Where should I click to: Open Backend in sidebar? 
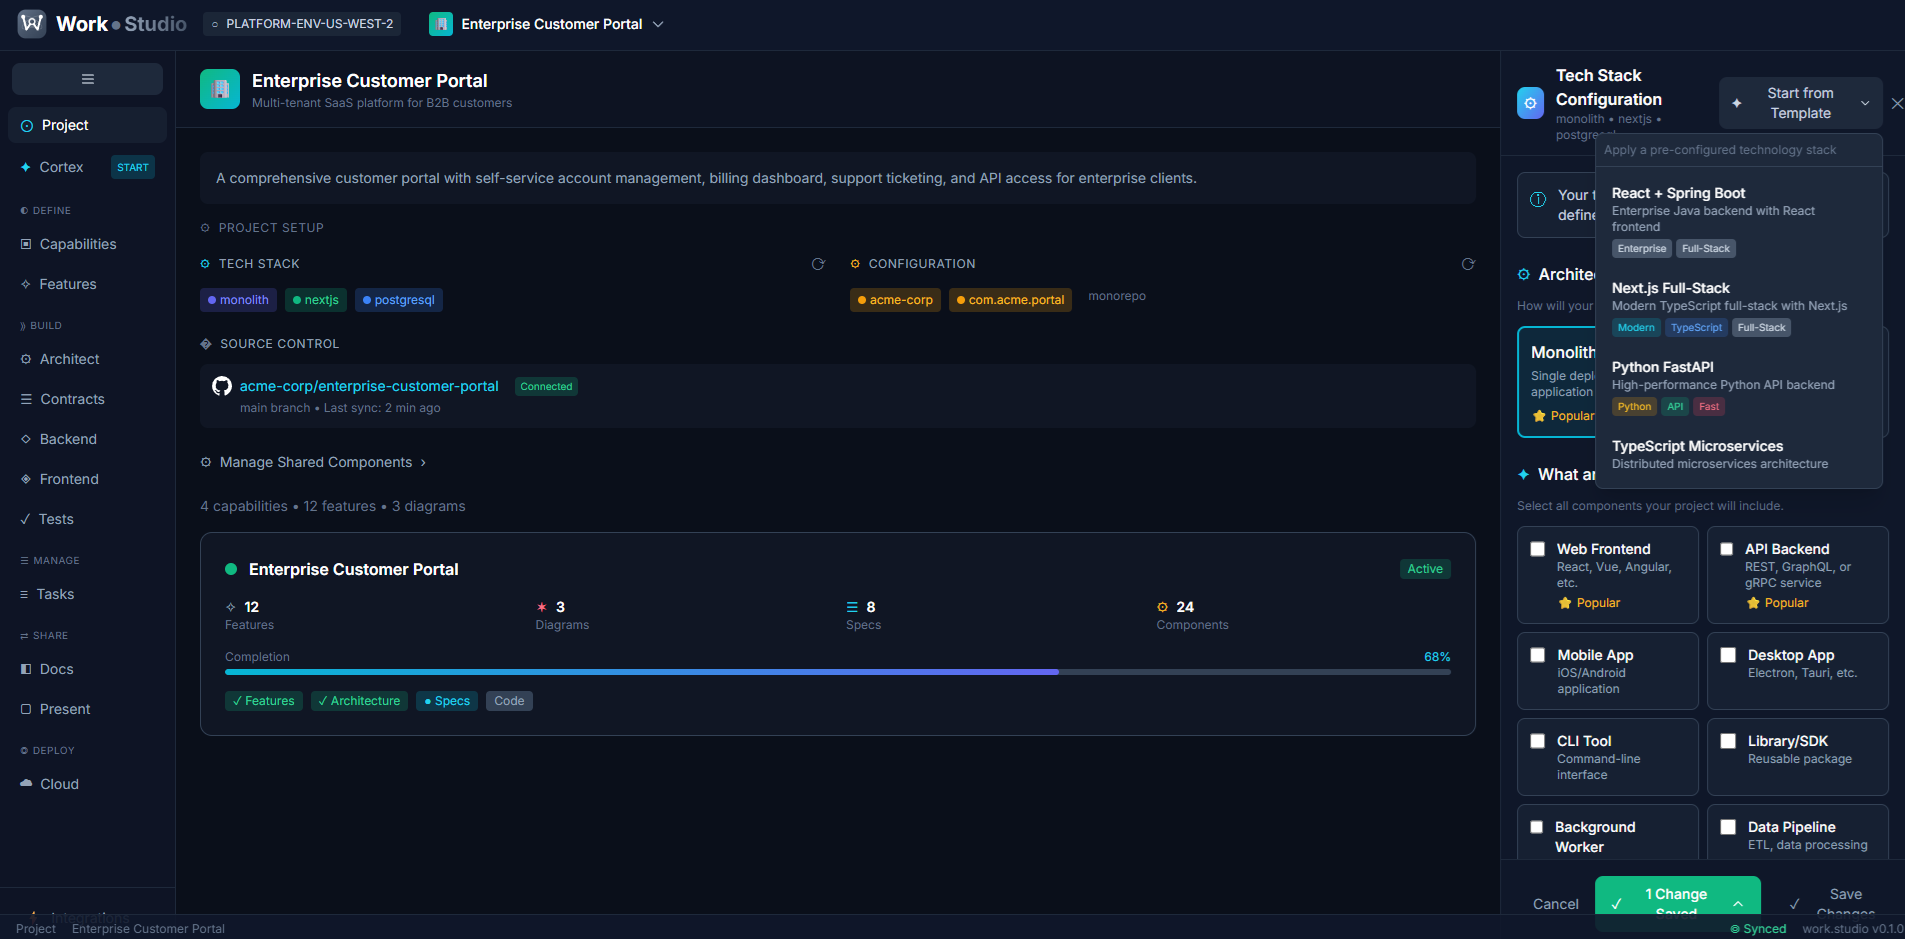[x=88, y=439]
